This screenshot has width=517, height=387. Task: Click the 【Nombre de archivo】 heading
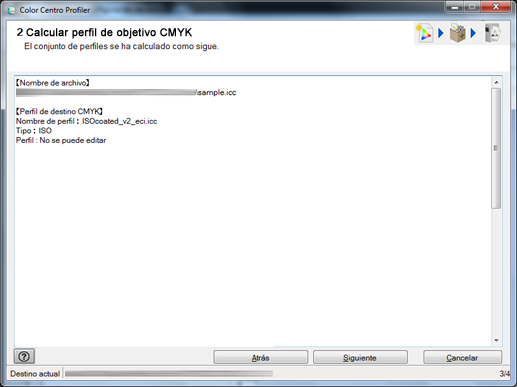tap(53, 83)
